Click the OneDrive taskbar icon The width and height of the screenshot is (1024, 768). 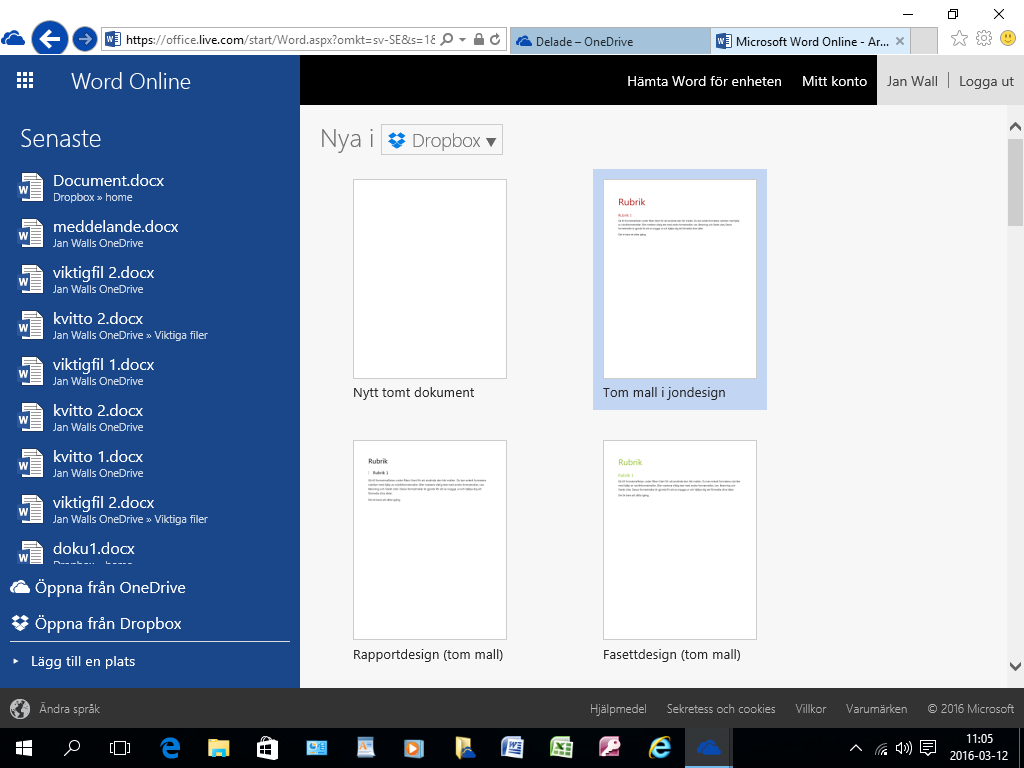click(709, 748)
